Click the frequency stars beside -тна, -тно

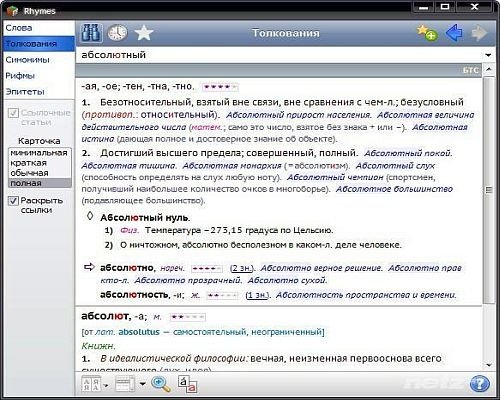(x=220, y=87)
